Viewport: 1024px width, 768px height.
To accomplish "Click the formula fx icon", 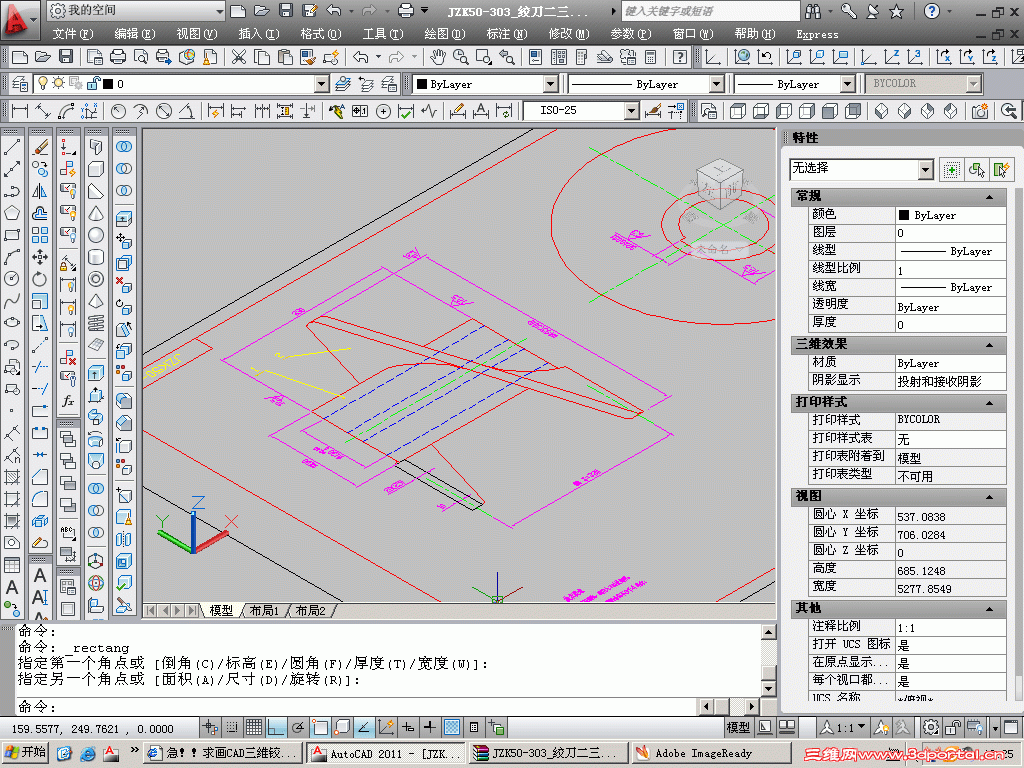I will click(x=68, y=400).
